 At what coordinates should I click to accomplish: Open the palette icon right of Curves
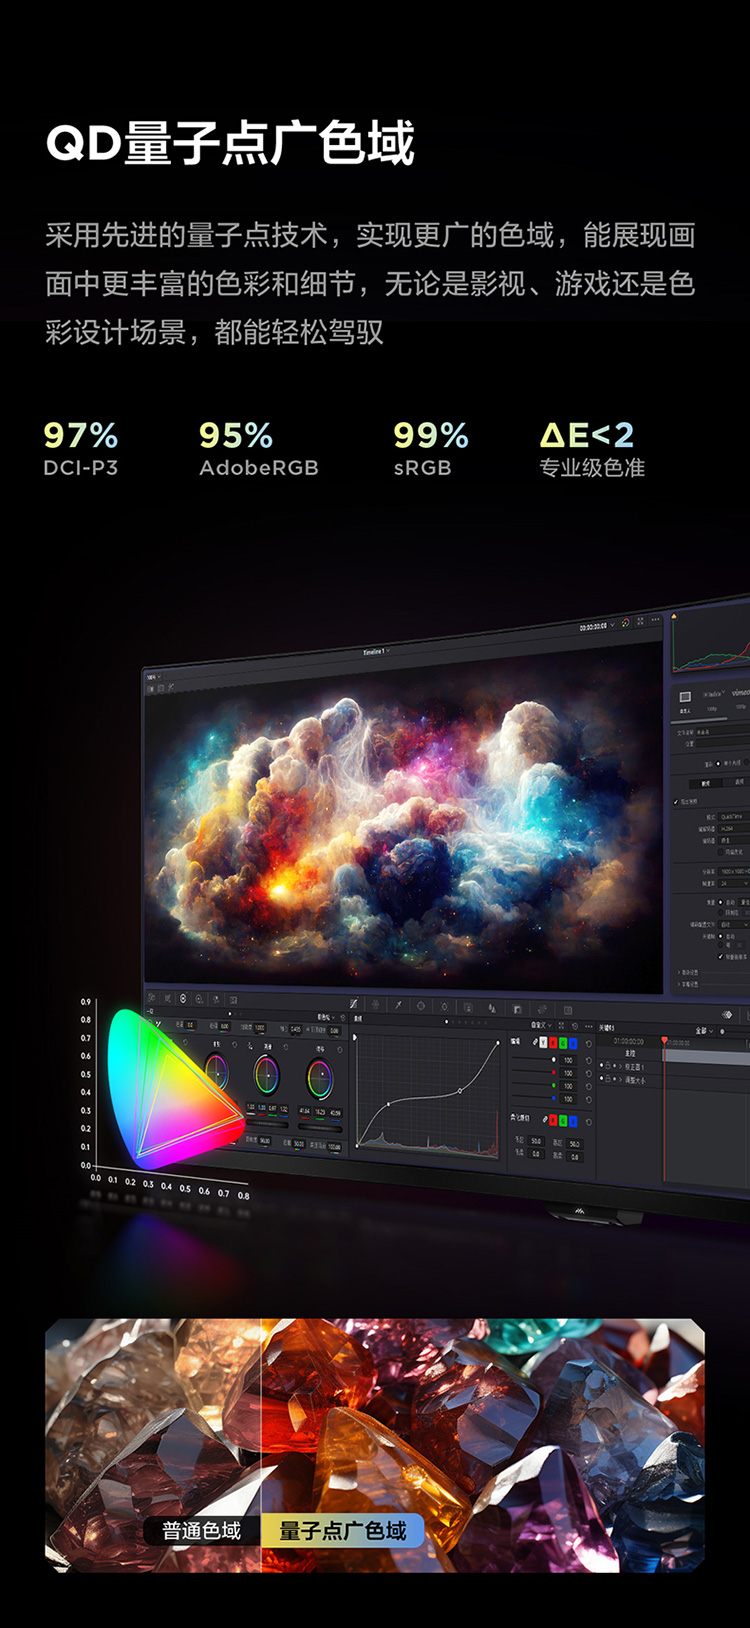coord(376,1003)
